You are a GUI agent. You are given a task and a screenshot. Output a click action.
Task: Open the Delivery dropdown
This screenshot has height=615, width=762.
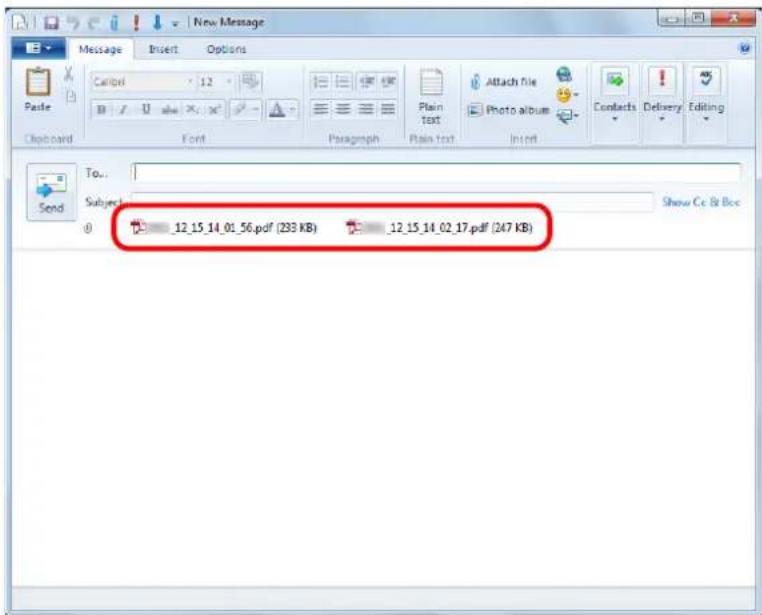coord(662,95)
